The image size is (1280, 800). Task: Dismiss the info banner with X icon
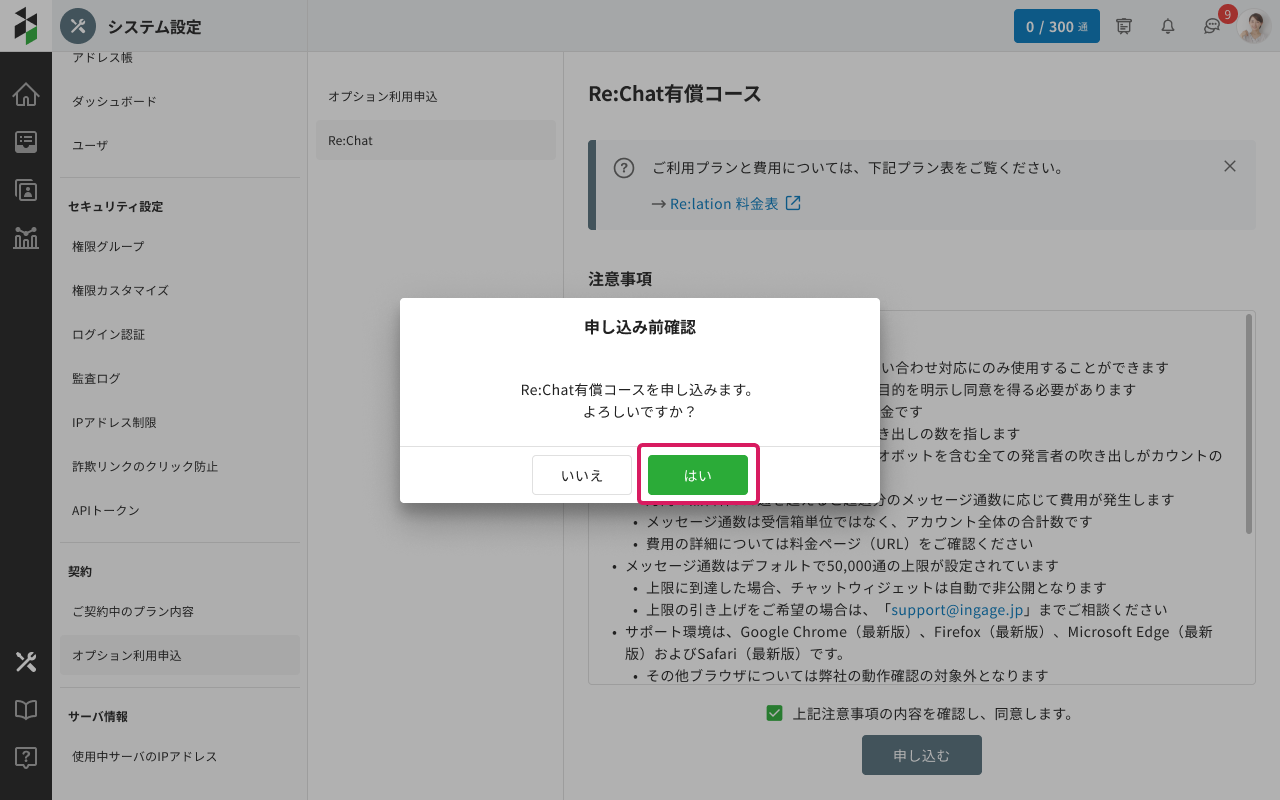(1230, 166)
